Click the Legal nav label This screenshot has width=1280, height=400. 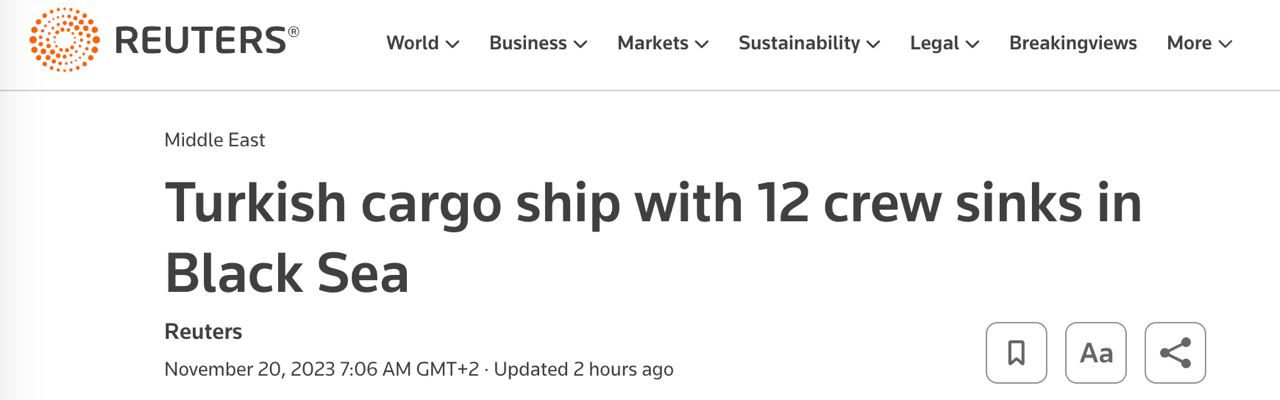click(935, 43)
